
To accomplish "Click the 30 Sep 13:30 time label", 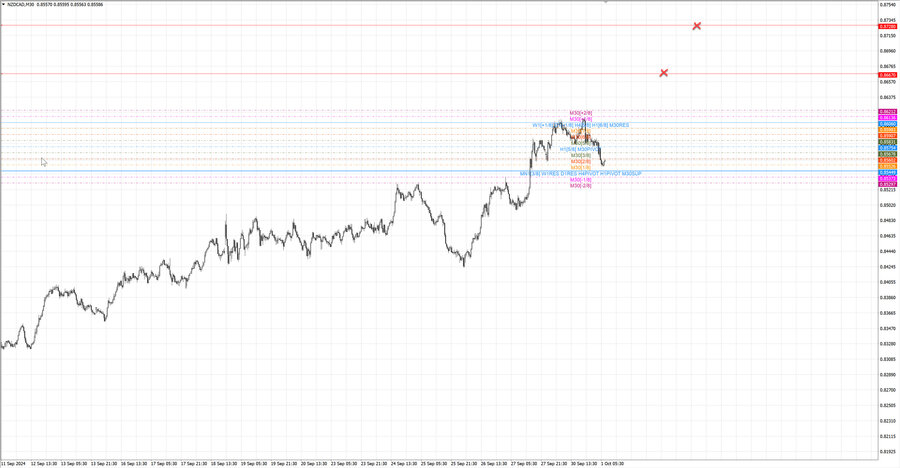I will pyautogui.click(x=584, y=463).
